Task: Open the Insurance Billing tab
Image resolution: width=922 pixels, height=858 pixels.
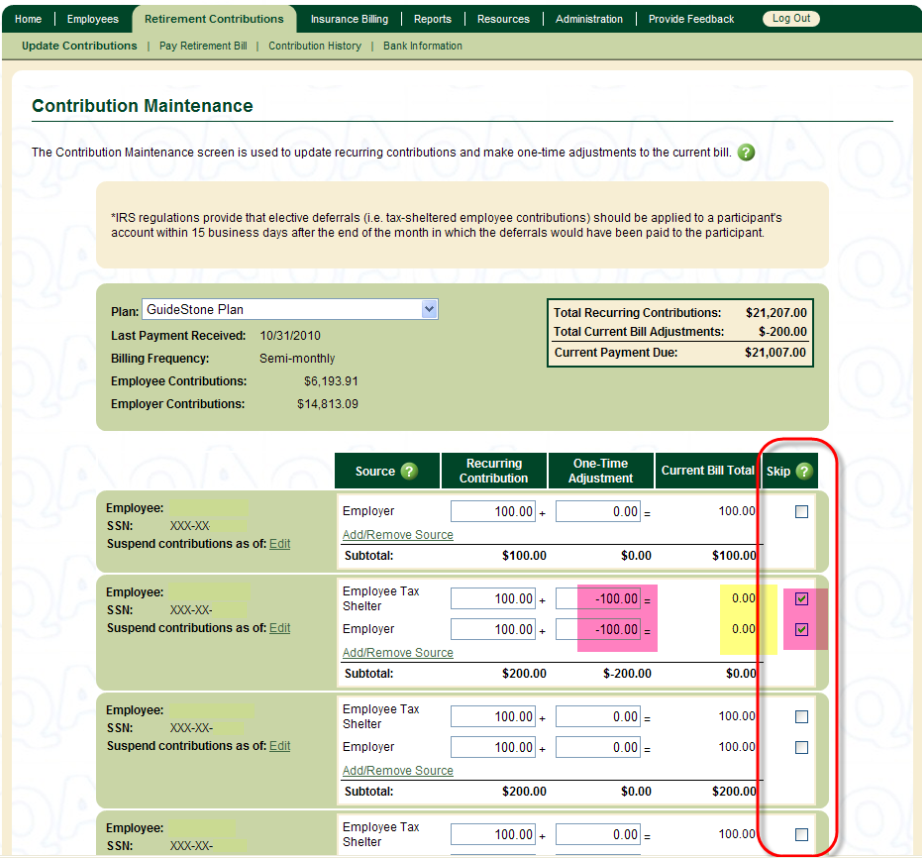Action: (349, 19)
